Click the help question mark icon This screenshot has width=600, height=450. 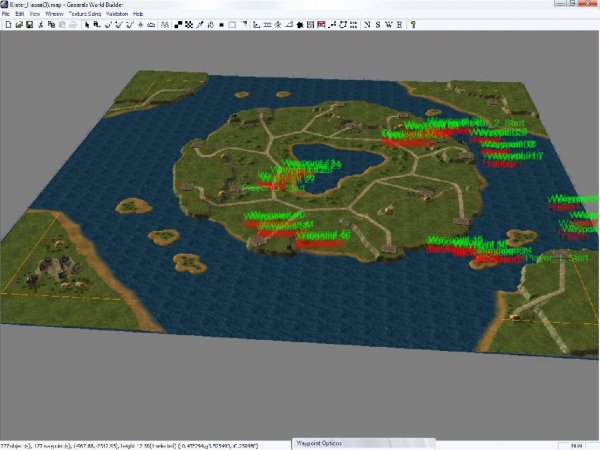[x=413, y=24]
